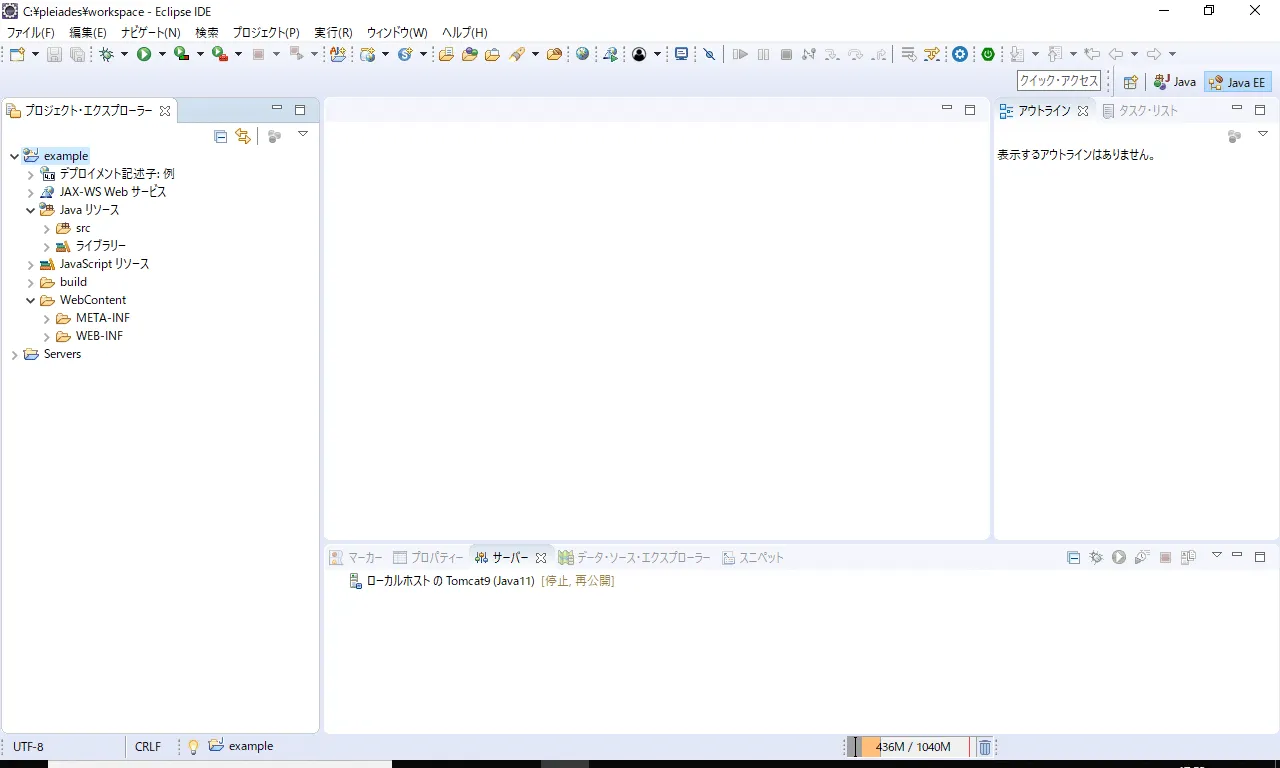This screenshot has height=768, width=1280.
Task: Open the ウィンドウ(W) menu
Action: (x=397, y=33)
